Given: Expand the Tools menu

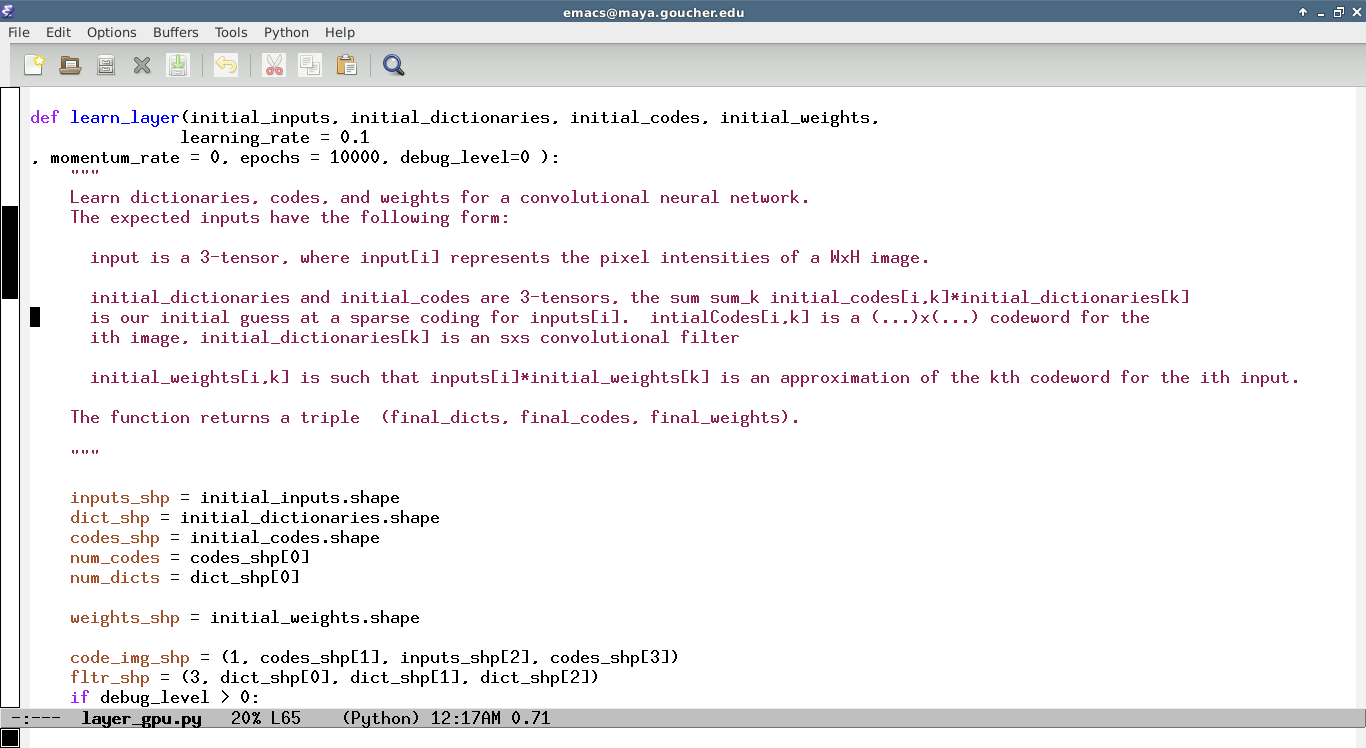Looking at the screenshot, I should (231, 32).
